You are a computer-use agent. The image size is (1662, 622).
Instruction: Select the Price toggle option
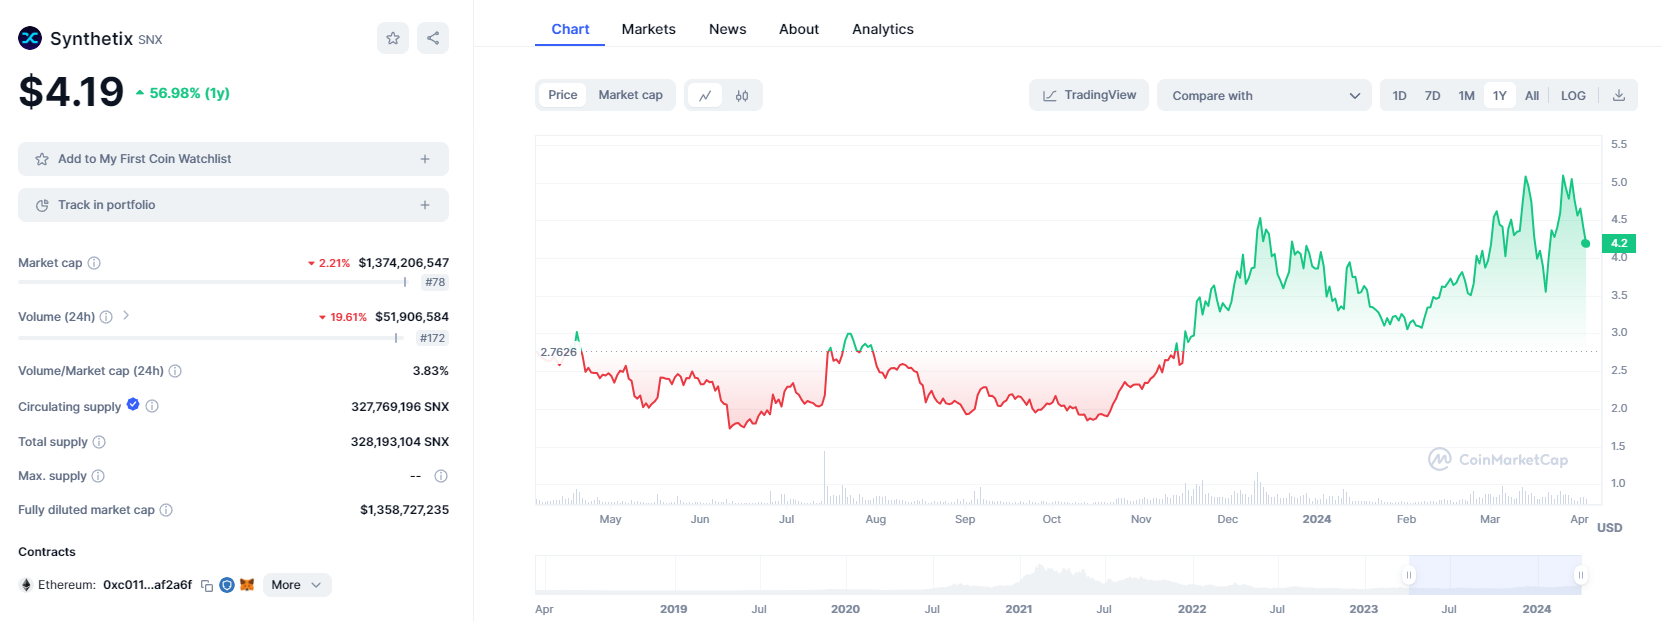[562, 95]
